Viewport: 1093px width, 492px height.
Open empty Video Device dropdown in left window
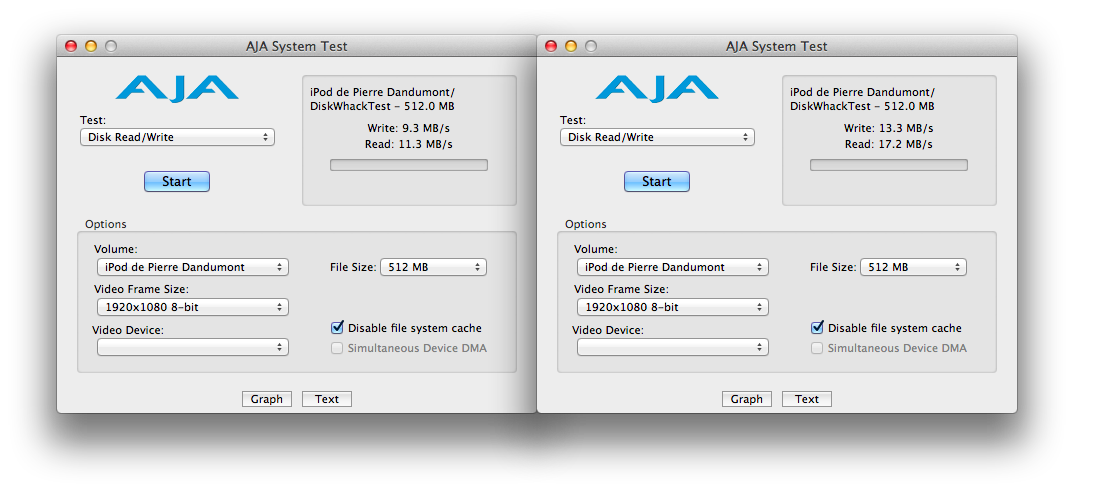click(x=192, y=347)
